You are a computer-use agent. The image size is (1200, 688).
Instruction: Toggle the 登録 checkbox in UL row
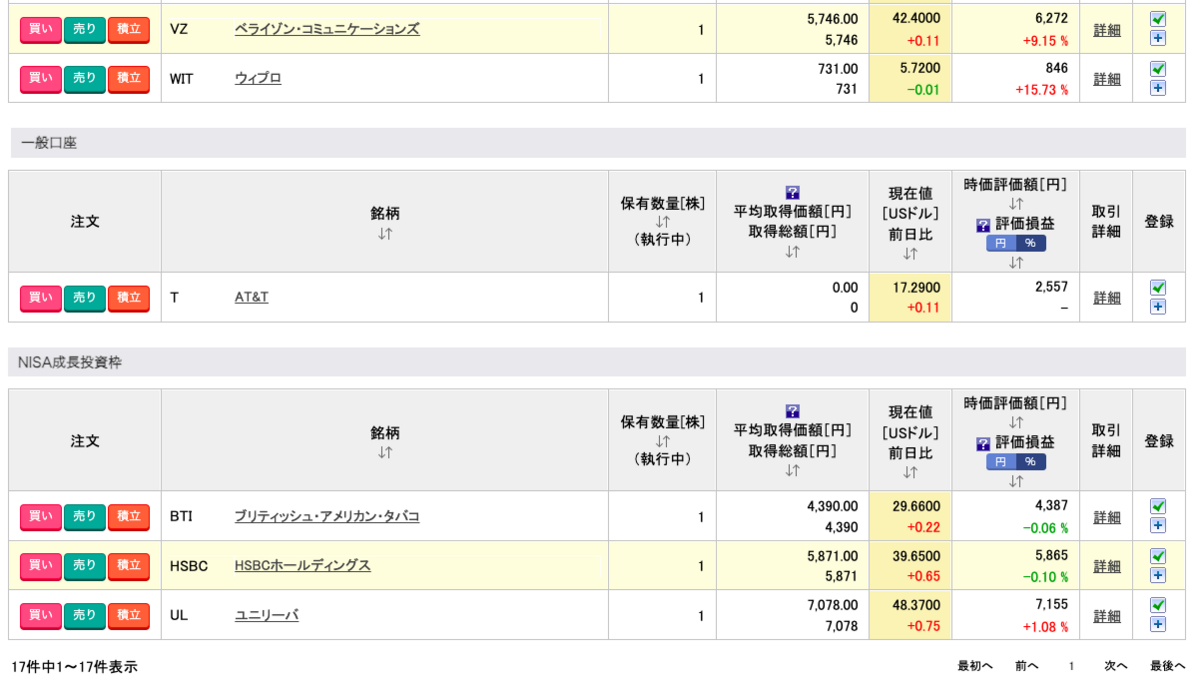click(1158, 605)
